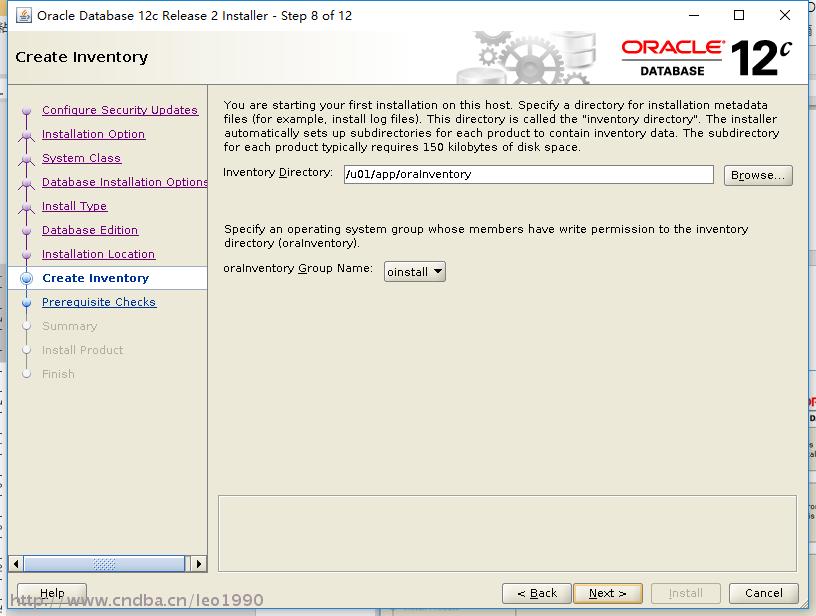Image resolution: width=816 pixels, height=616 pixels.
Task: Click the empty message area at bottom
Action: pyautogui.click(x=507, y=533)
